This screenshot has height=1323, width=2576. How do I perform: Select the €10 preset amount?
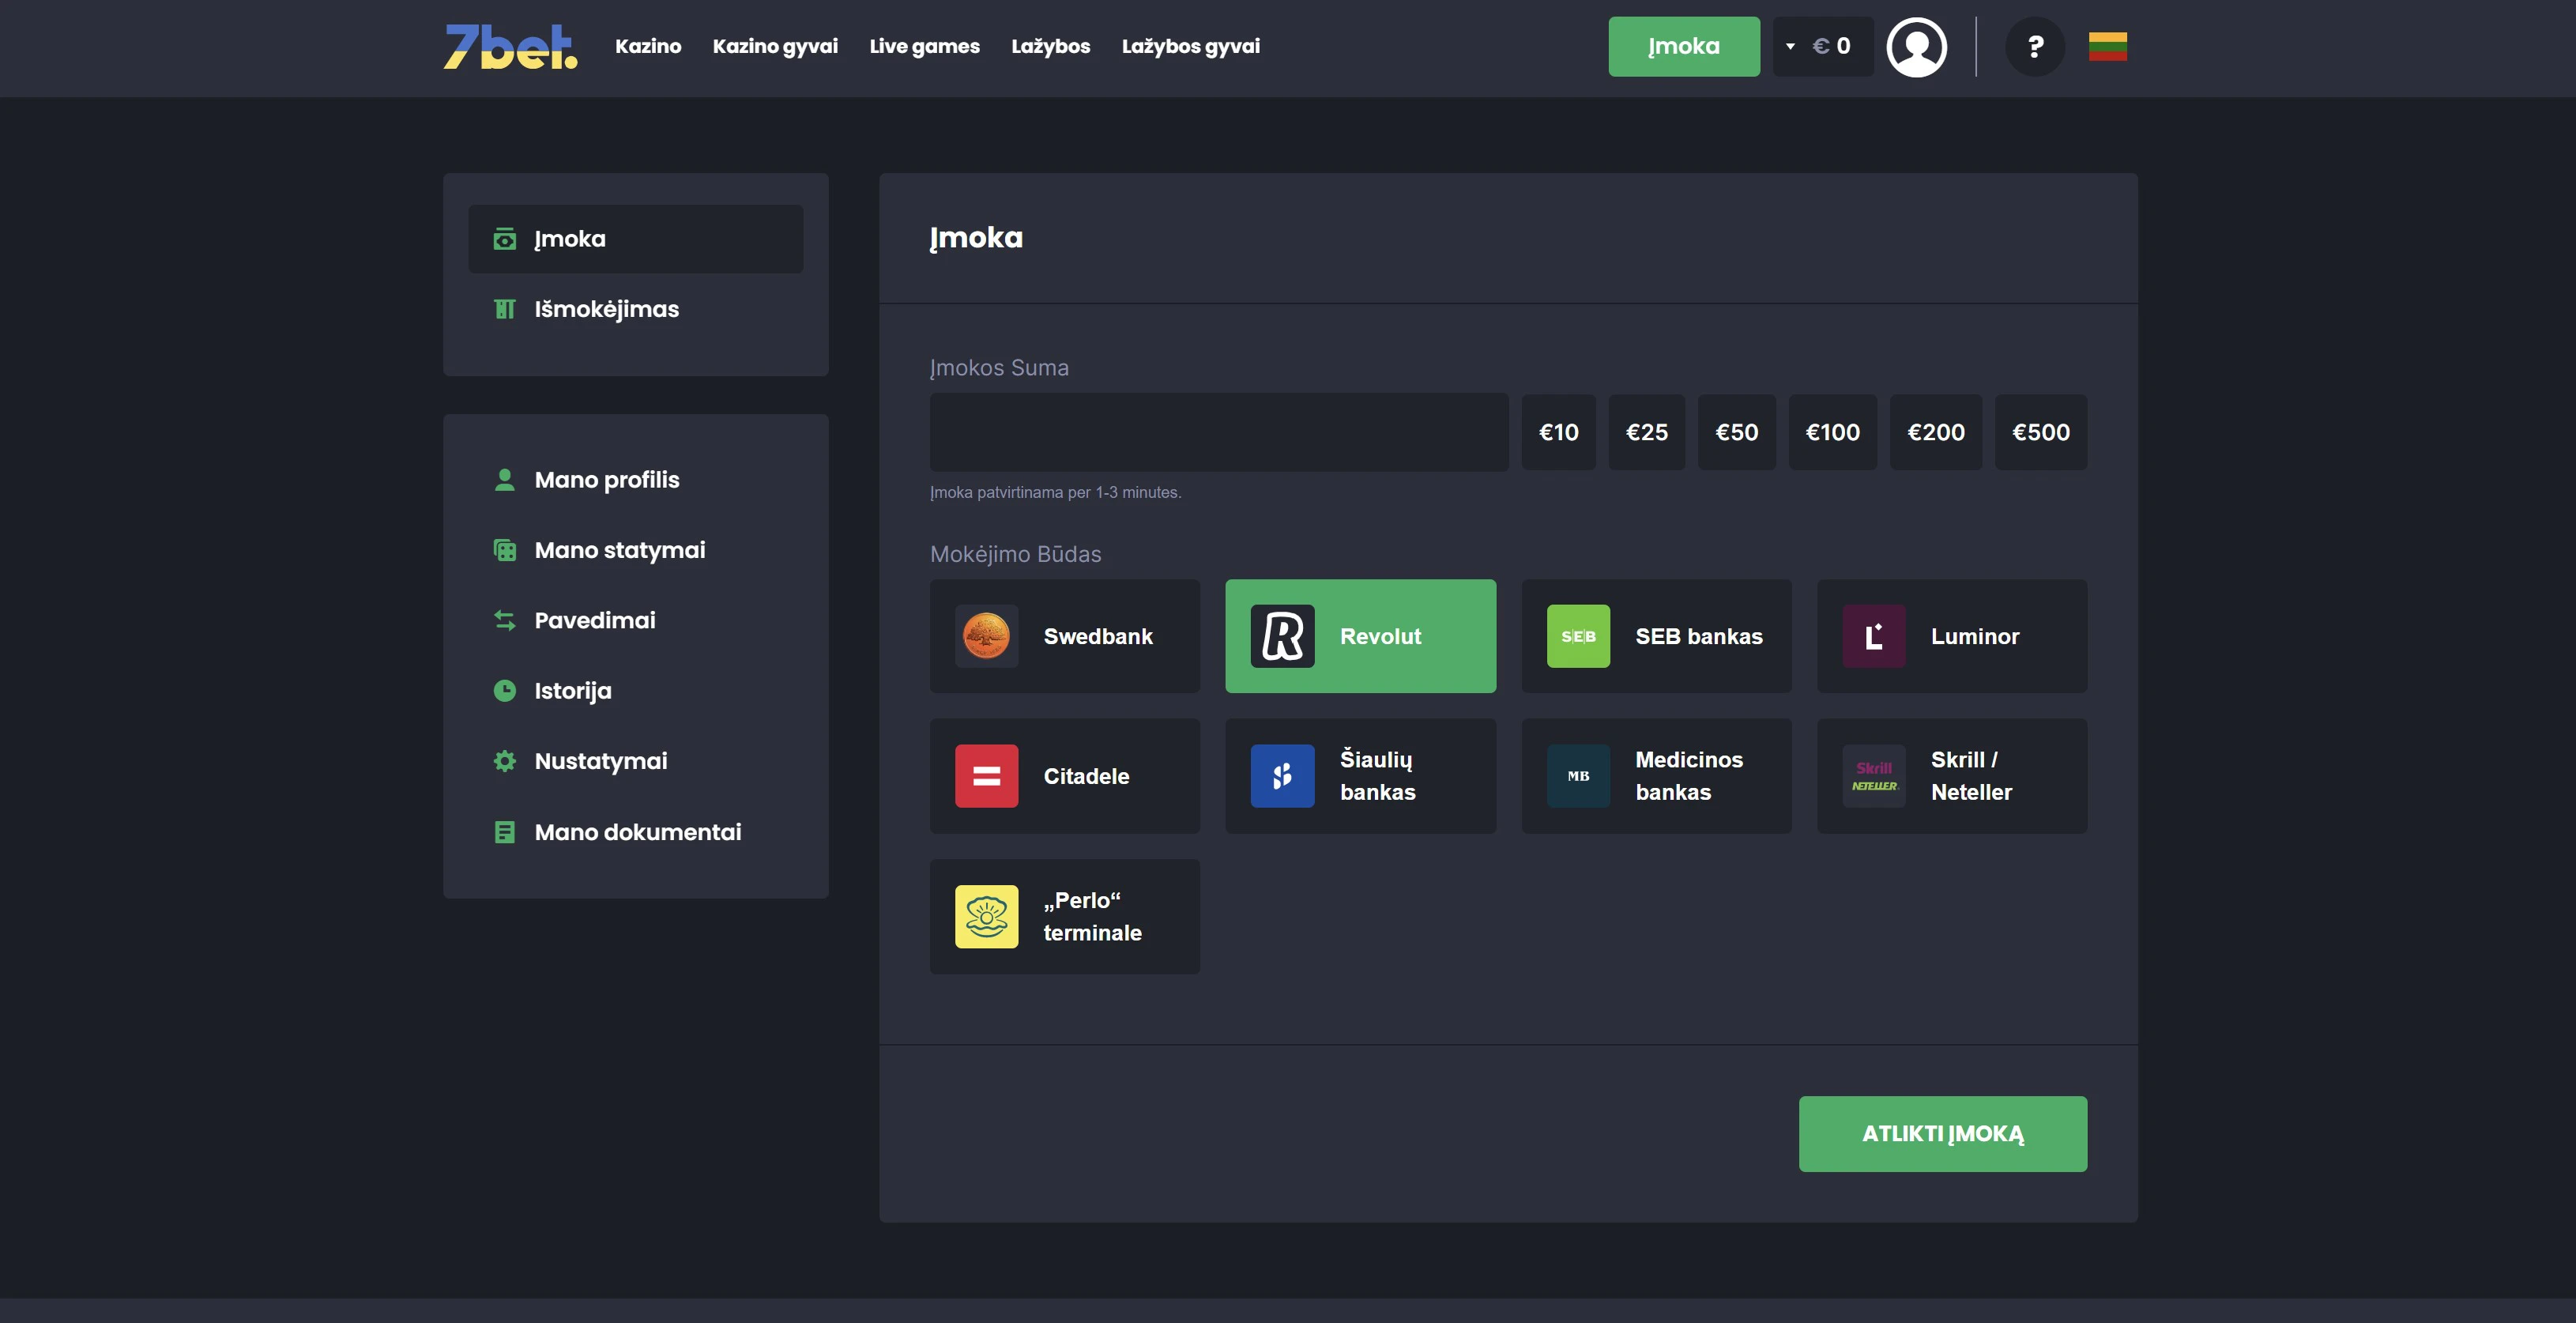1558,432
